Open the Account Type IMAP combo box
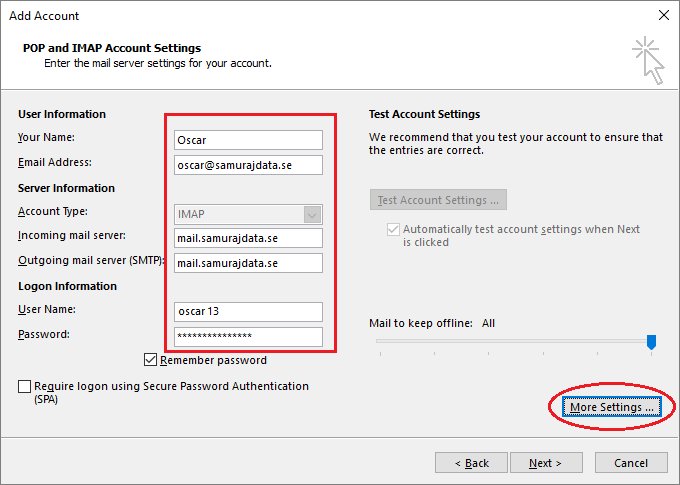 pos(248,214)
